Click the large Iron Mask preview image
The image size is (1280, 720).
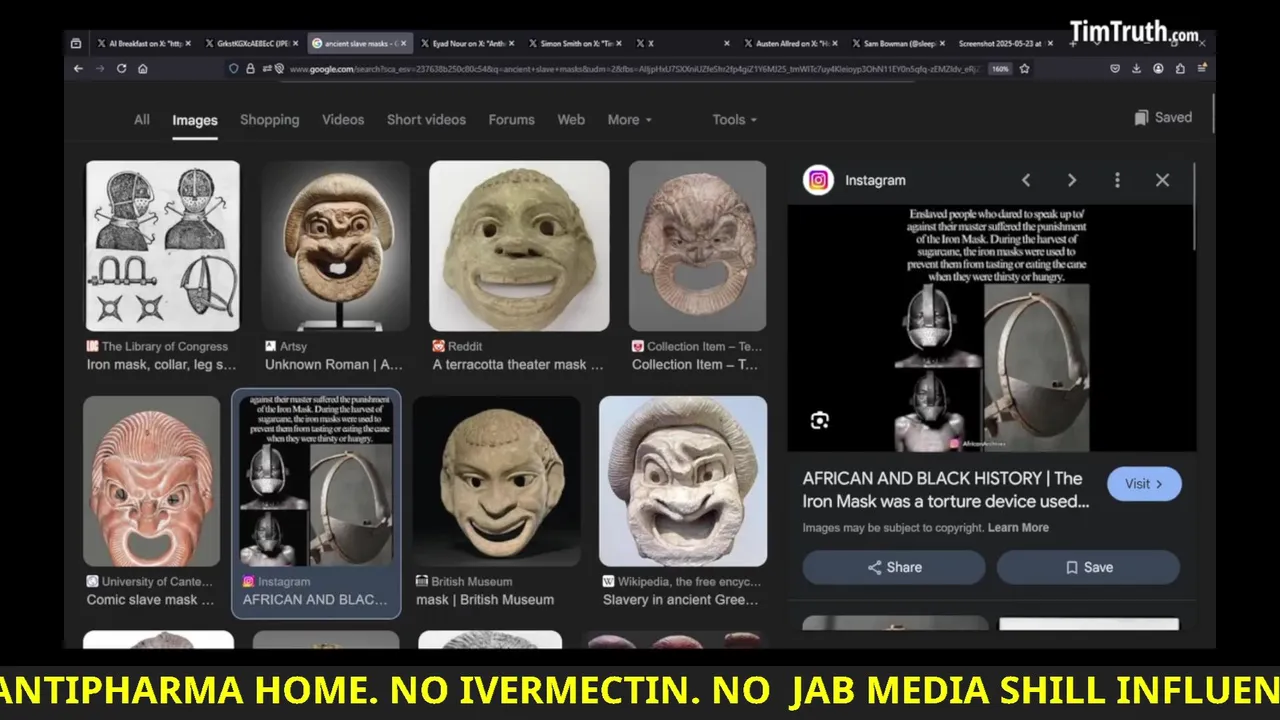(x=991, y=328)
